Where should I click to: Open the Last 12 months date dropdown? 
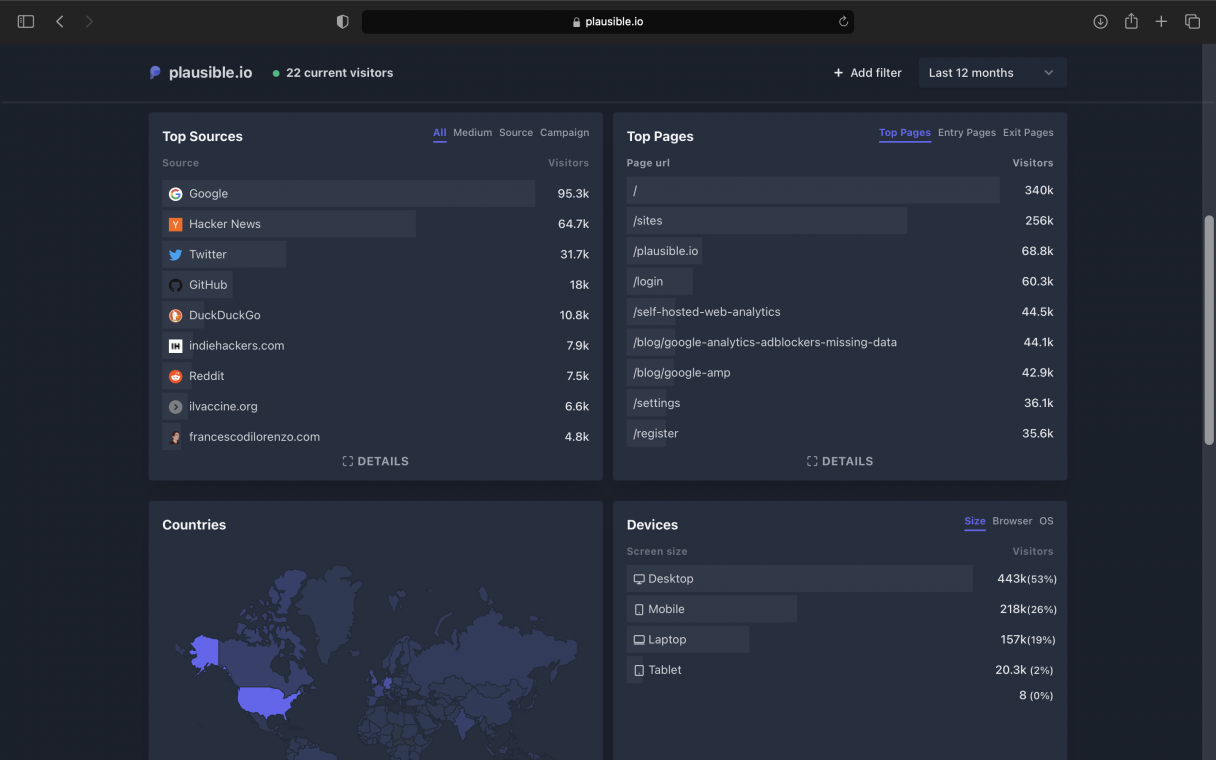(991, 73)
